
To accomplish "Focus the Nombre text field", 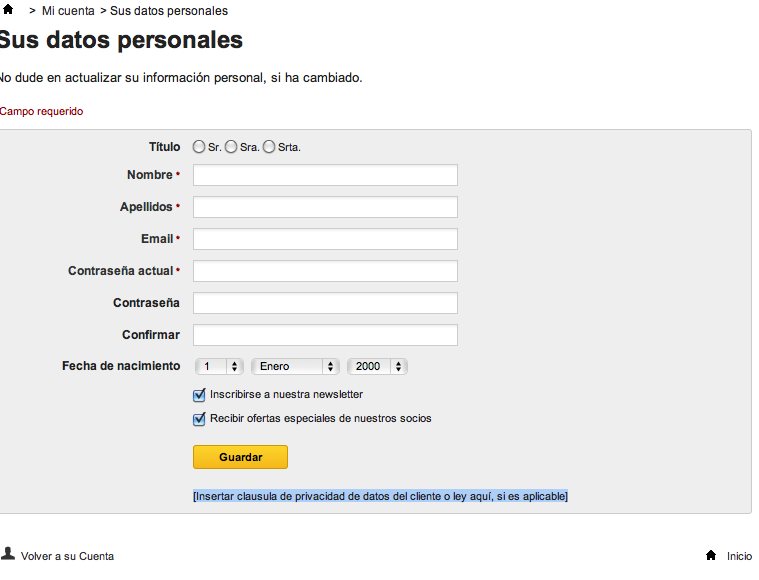I will click(x=325, y=175).
